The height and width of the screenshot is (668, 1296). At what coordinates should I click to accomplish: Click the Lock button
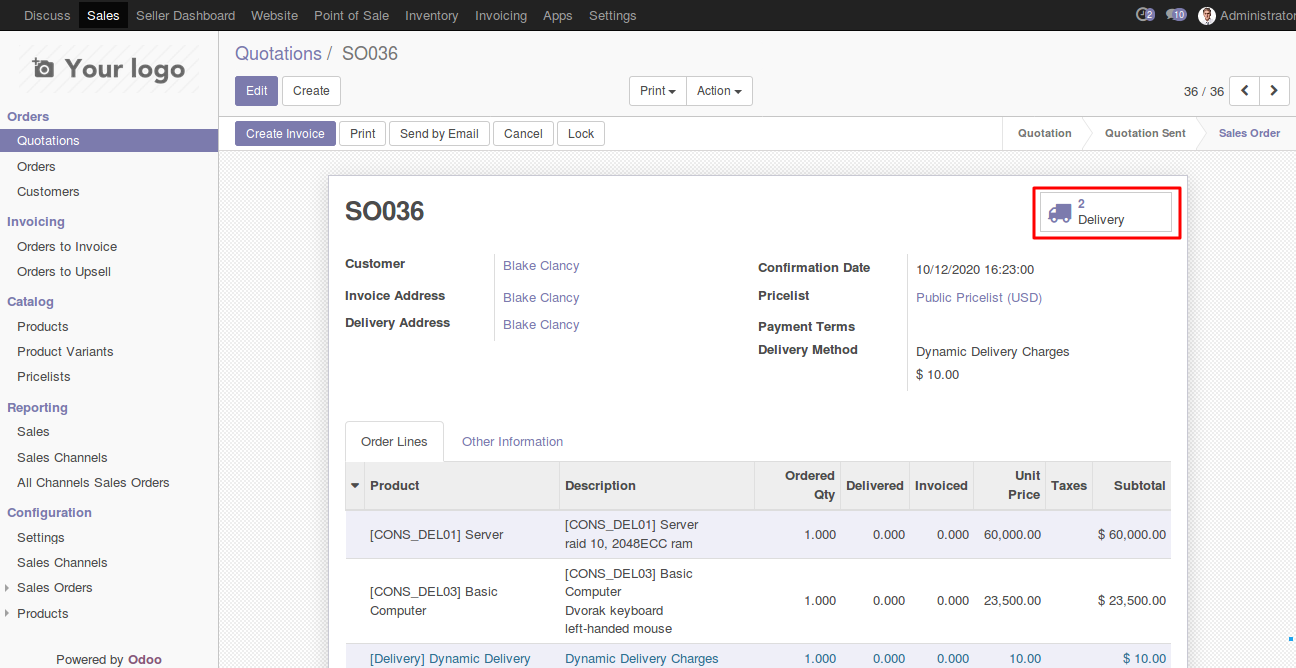[581, 134]
